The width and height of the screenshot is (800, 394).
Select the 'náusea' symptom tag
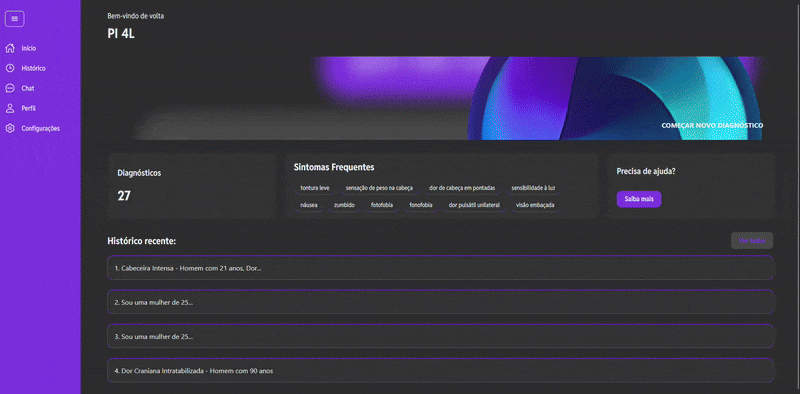(309, 205)
